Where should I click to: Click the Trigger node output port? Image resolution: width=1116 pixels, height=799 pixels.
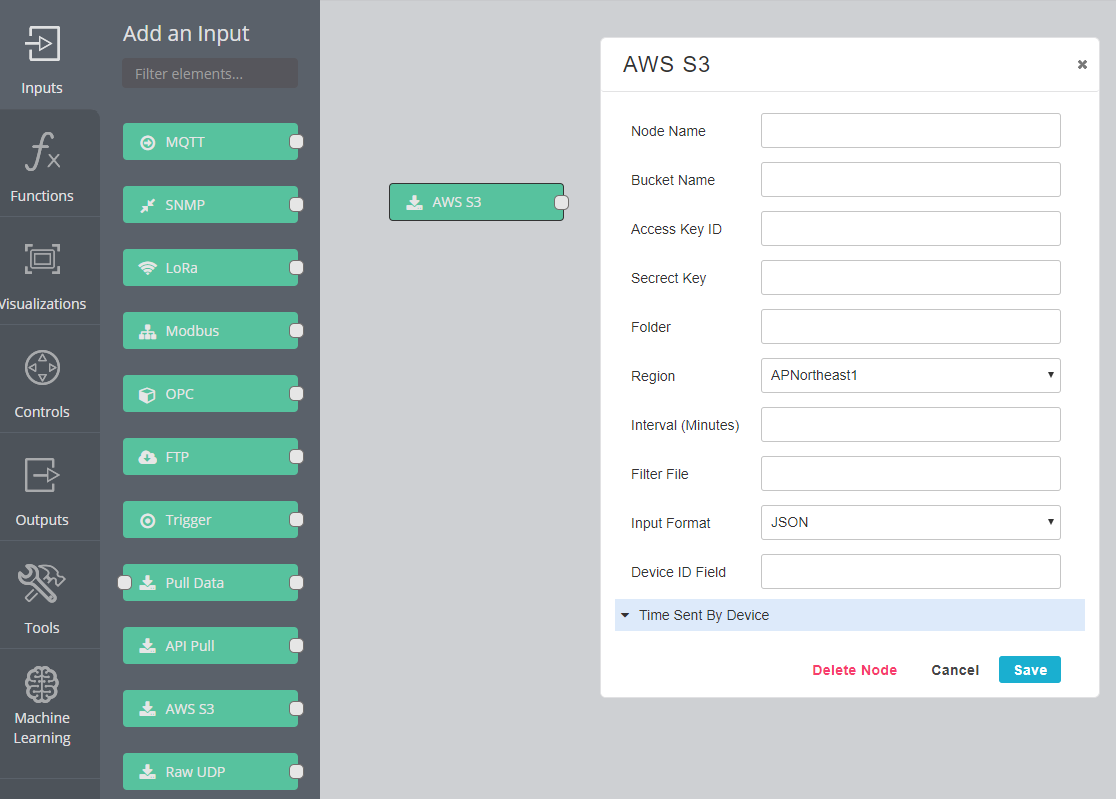pyautogui.click(x=297, y=519)
